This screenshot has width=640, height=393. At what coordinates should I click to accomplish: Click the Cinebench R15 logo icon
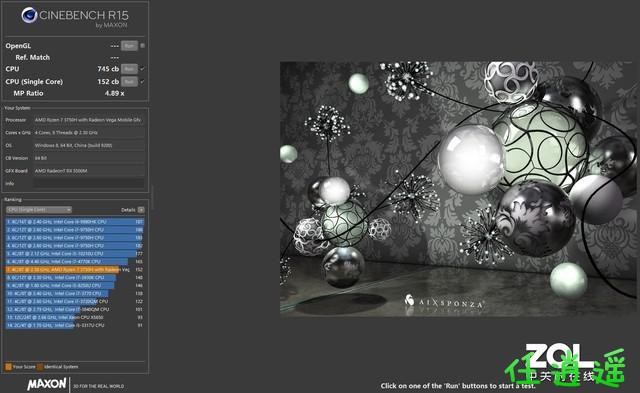tap(29, 15)
